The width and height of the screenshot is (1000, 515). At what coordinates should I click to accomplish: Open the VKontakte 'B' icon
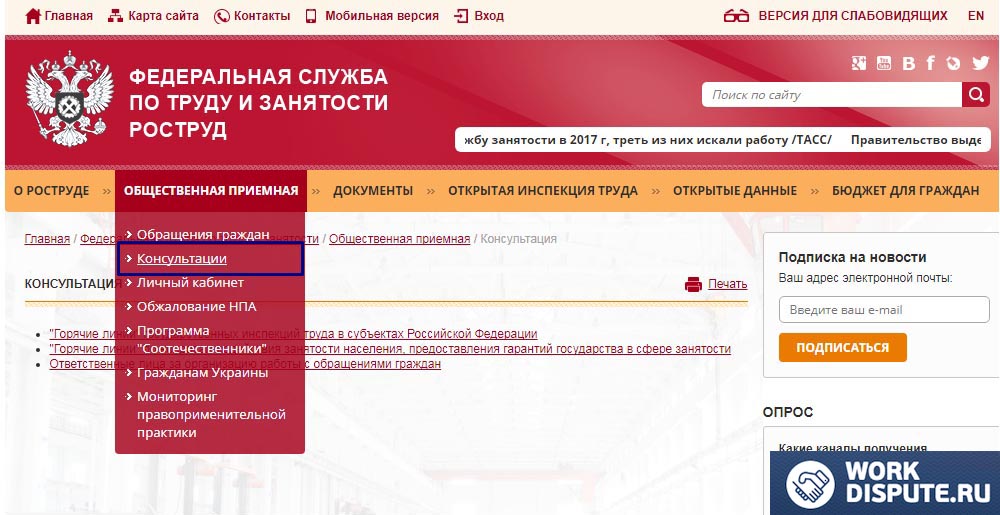[x=909, y=63]
